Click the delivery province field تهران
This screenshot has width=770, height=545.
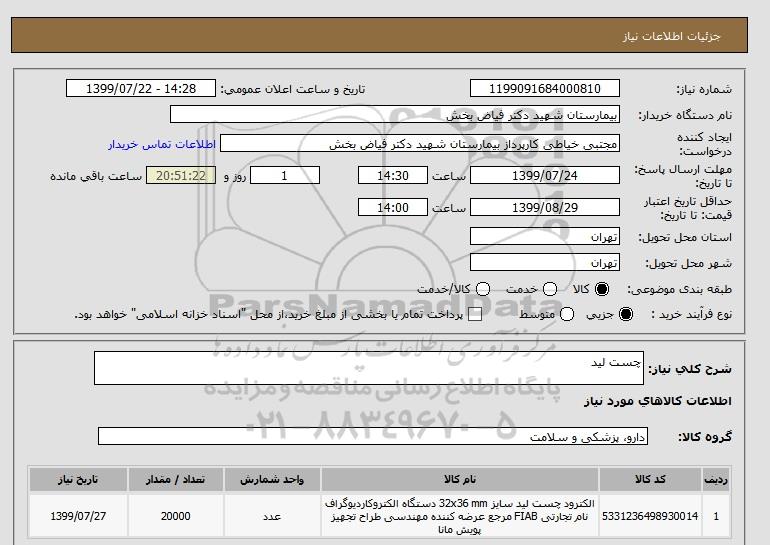pyautogui.click(x=545, y=237)
